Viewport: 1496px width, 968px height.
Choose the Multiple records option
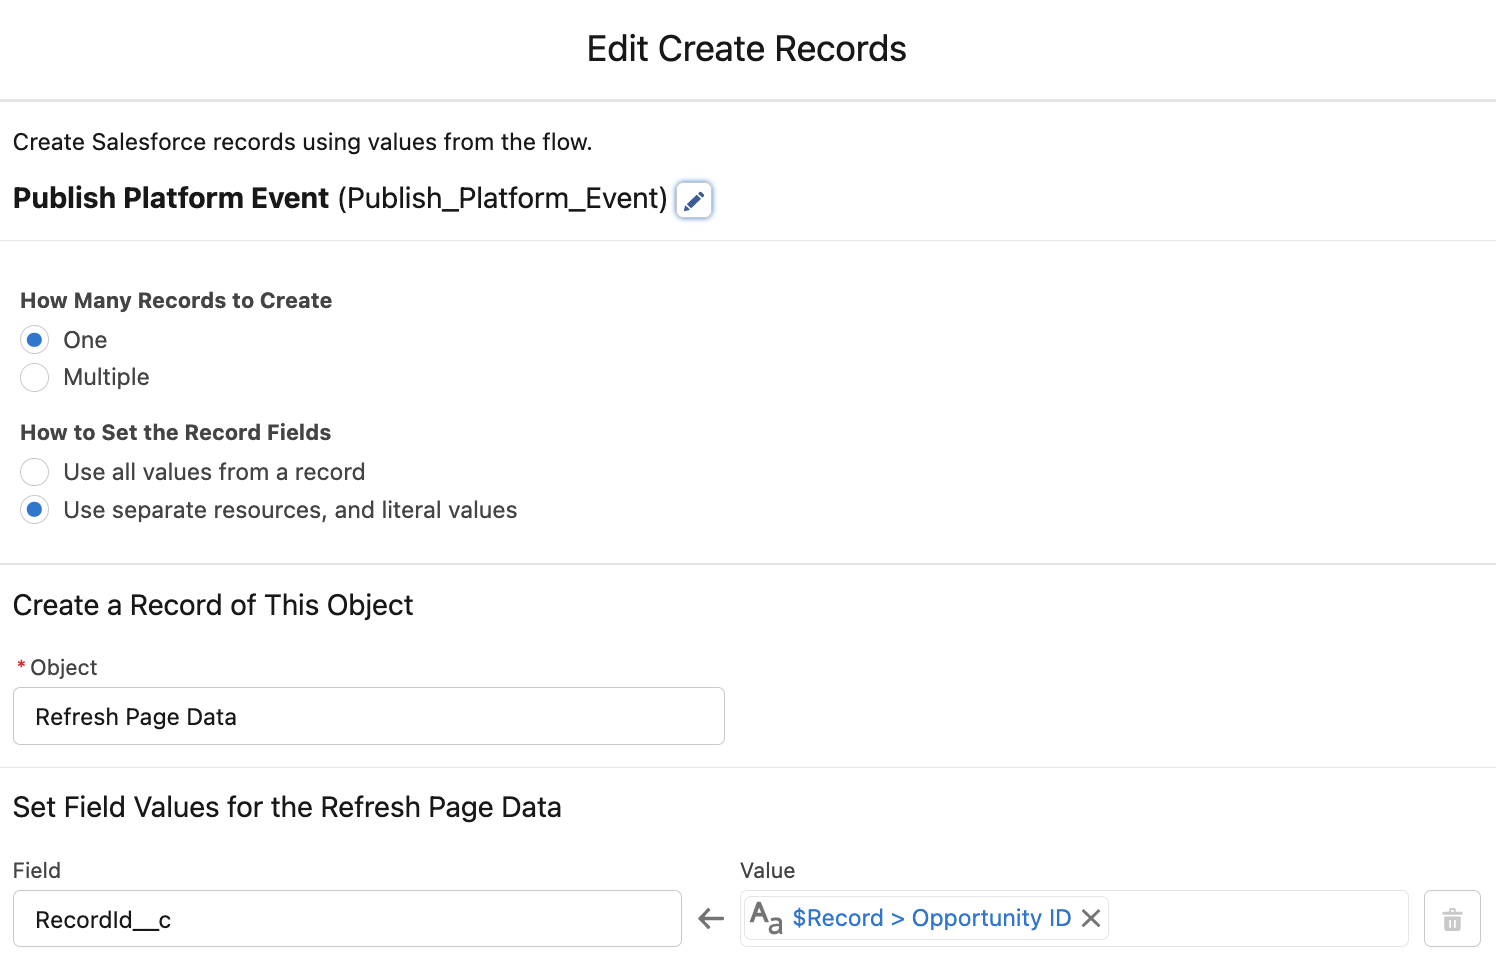pos(35,378)
